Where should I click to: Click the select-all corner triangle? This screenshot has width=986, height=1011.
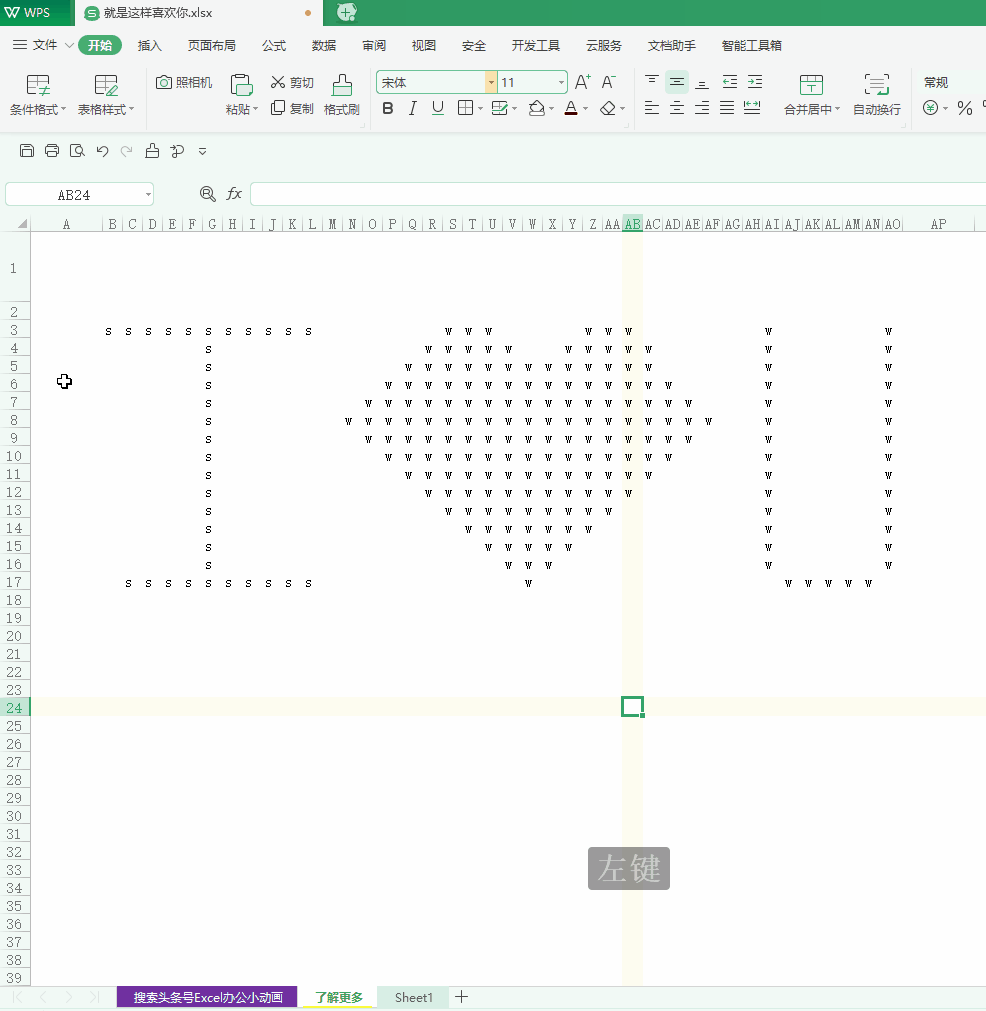(x=23, y=224)
